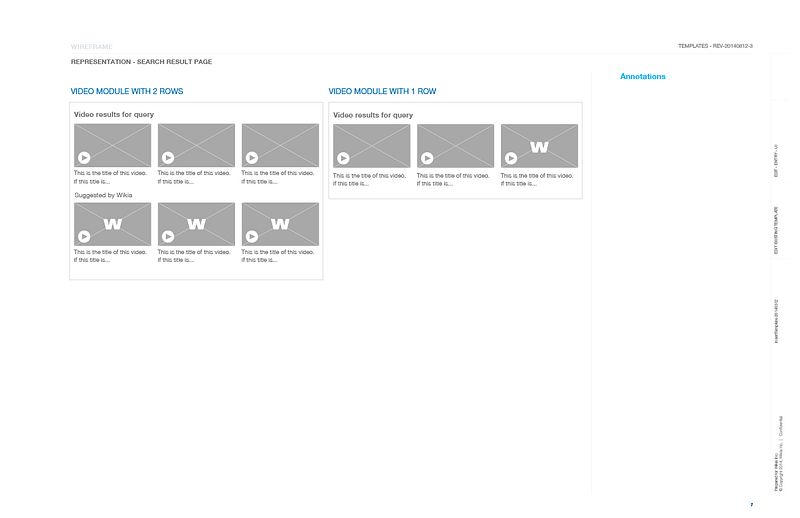
Task: Play first Suggested by Wikia video
Action: [84, 236]
